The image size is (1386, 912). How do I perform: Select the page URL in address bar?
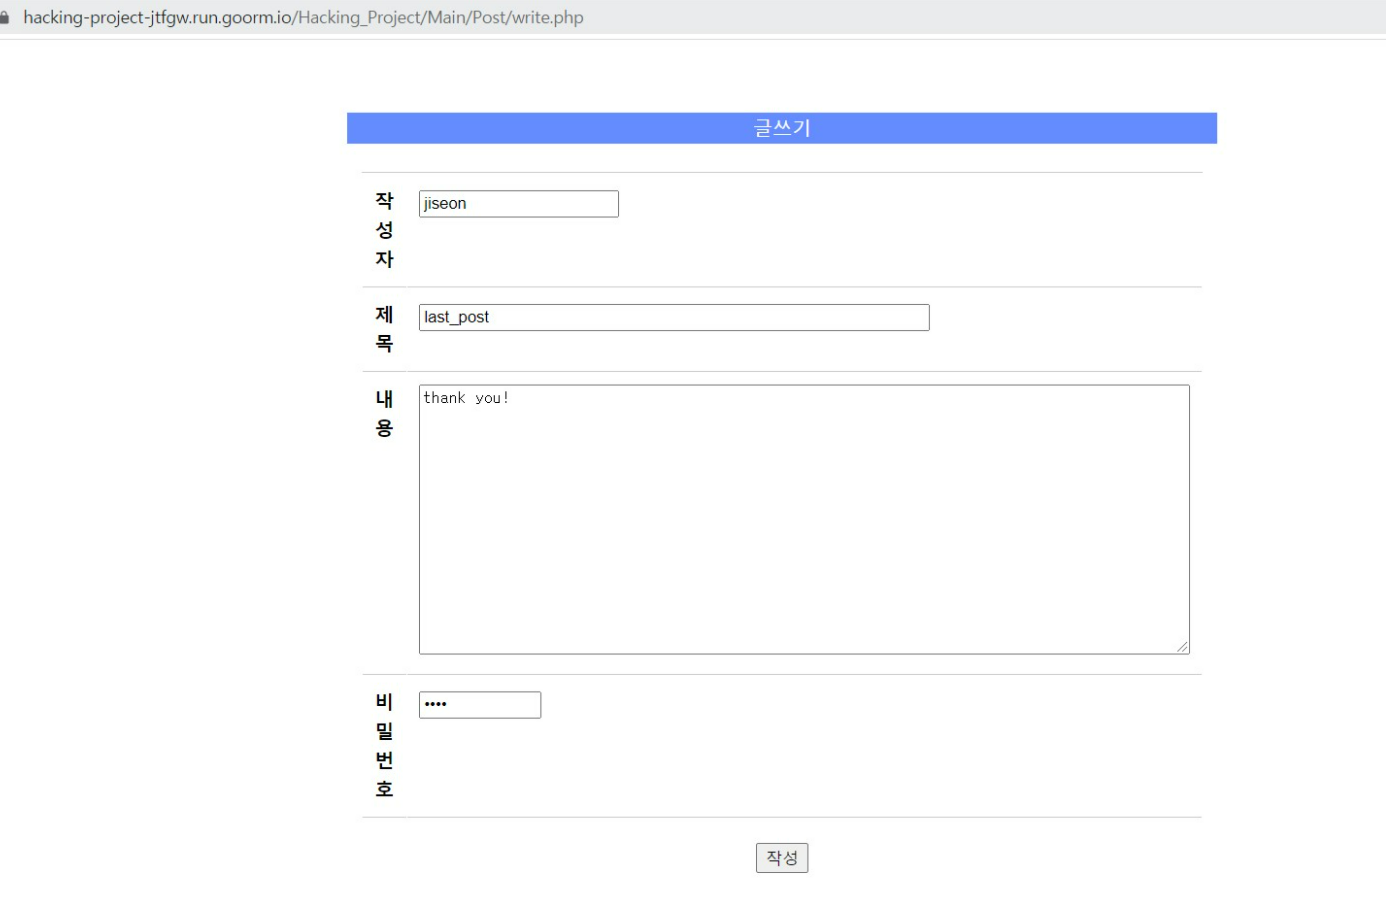click(x=303, y=17)
